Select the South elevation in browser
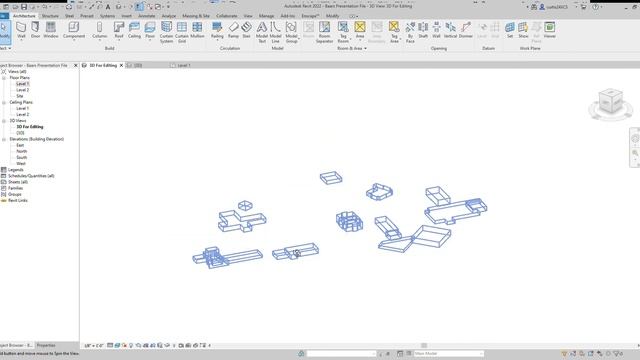This screenshot has height=360, width=640. coord(22,157)
